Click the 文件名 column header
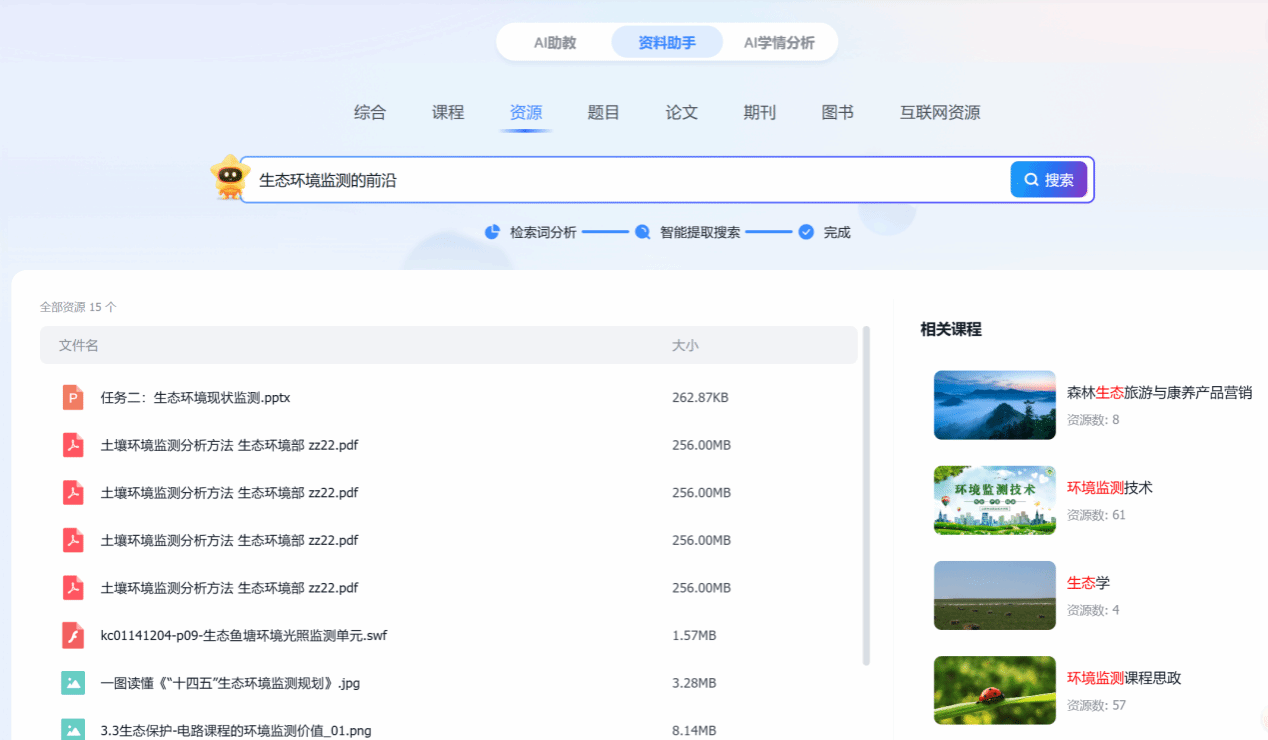 click(79, 346)
